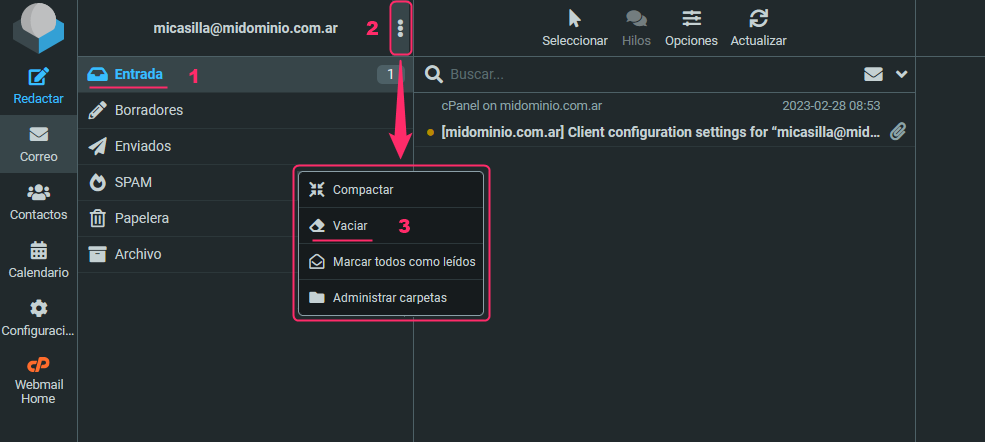Click the Roundcube logo
The image size is (985, 442).
(38, 28)
